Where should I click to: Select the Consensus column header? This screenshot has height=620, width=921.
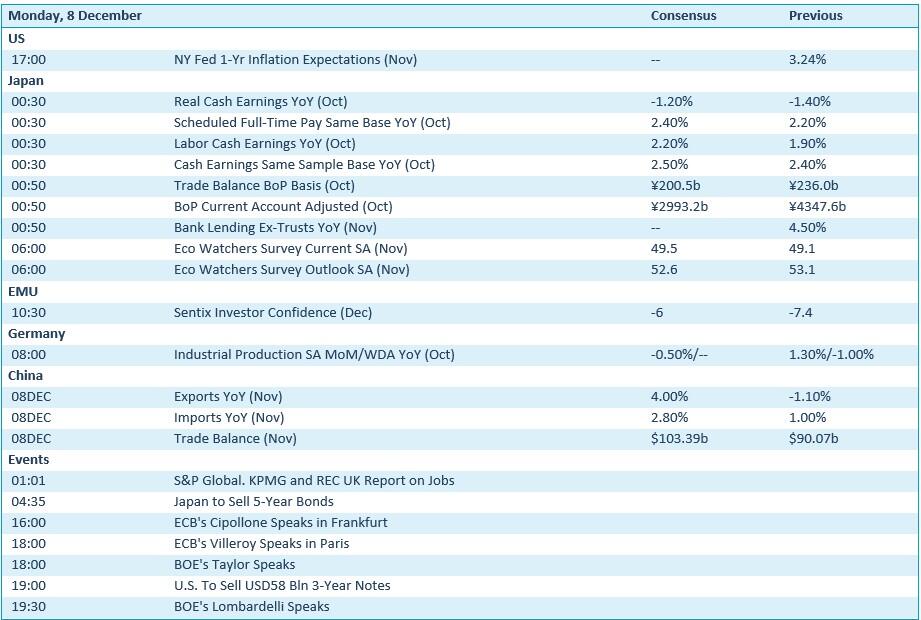[x=683, y=16]
